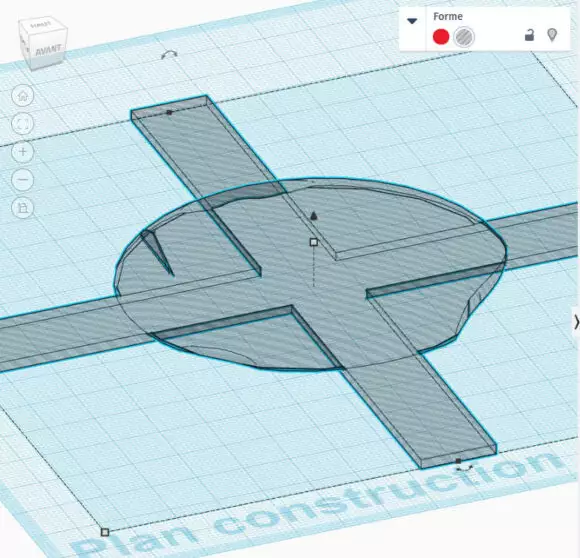
Task: Click the white square top handle
Action: tap(314, 242)
